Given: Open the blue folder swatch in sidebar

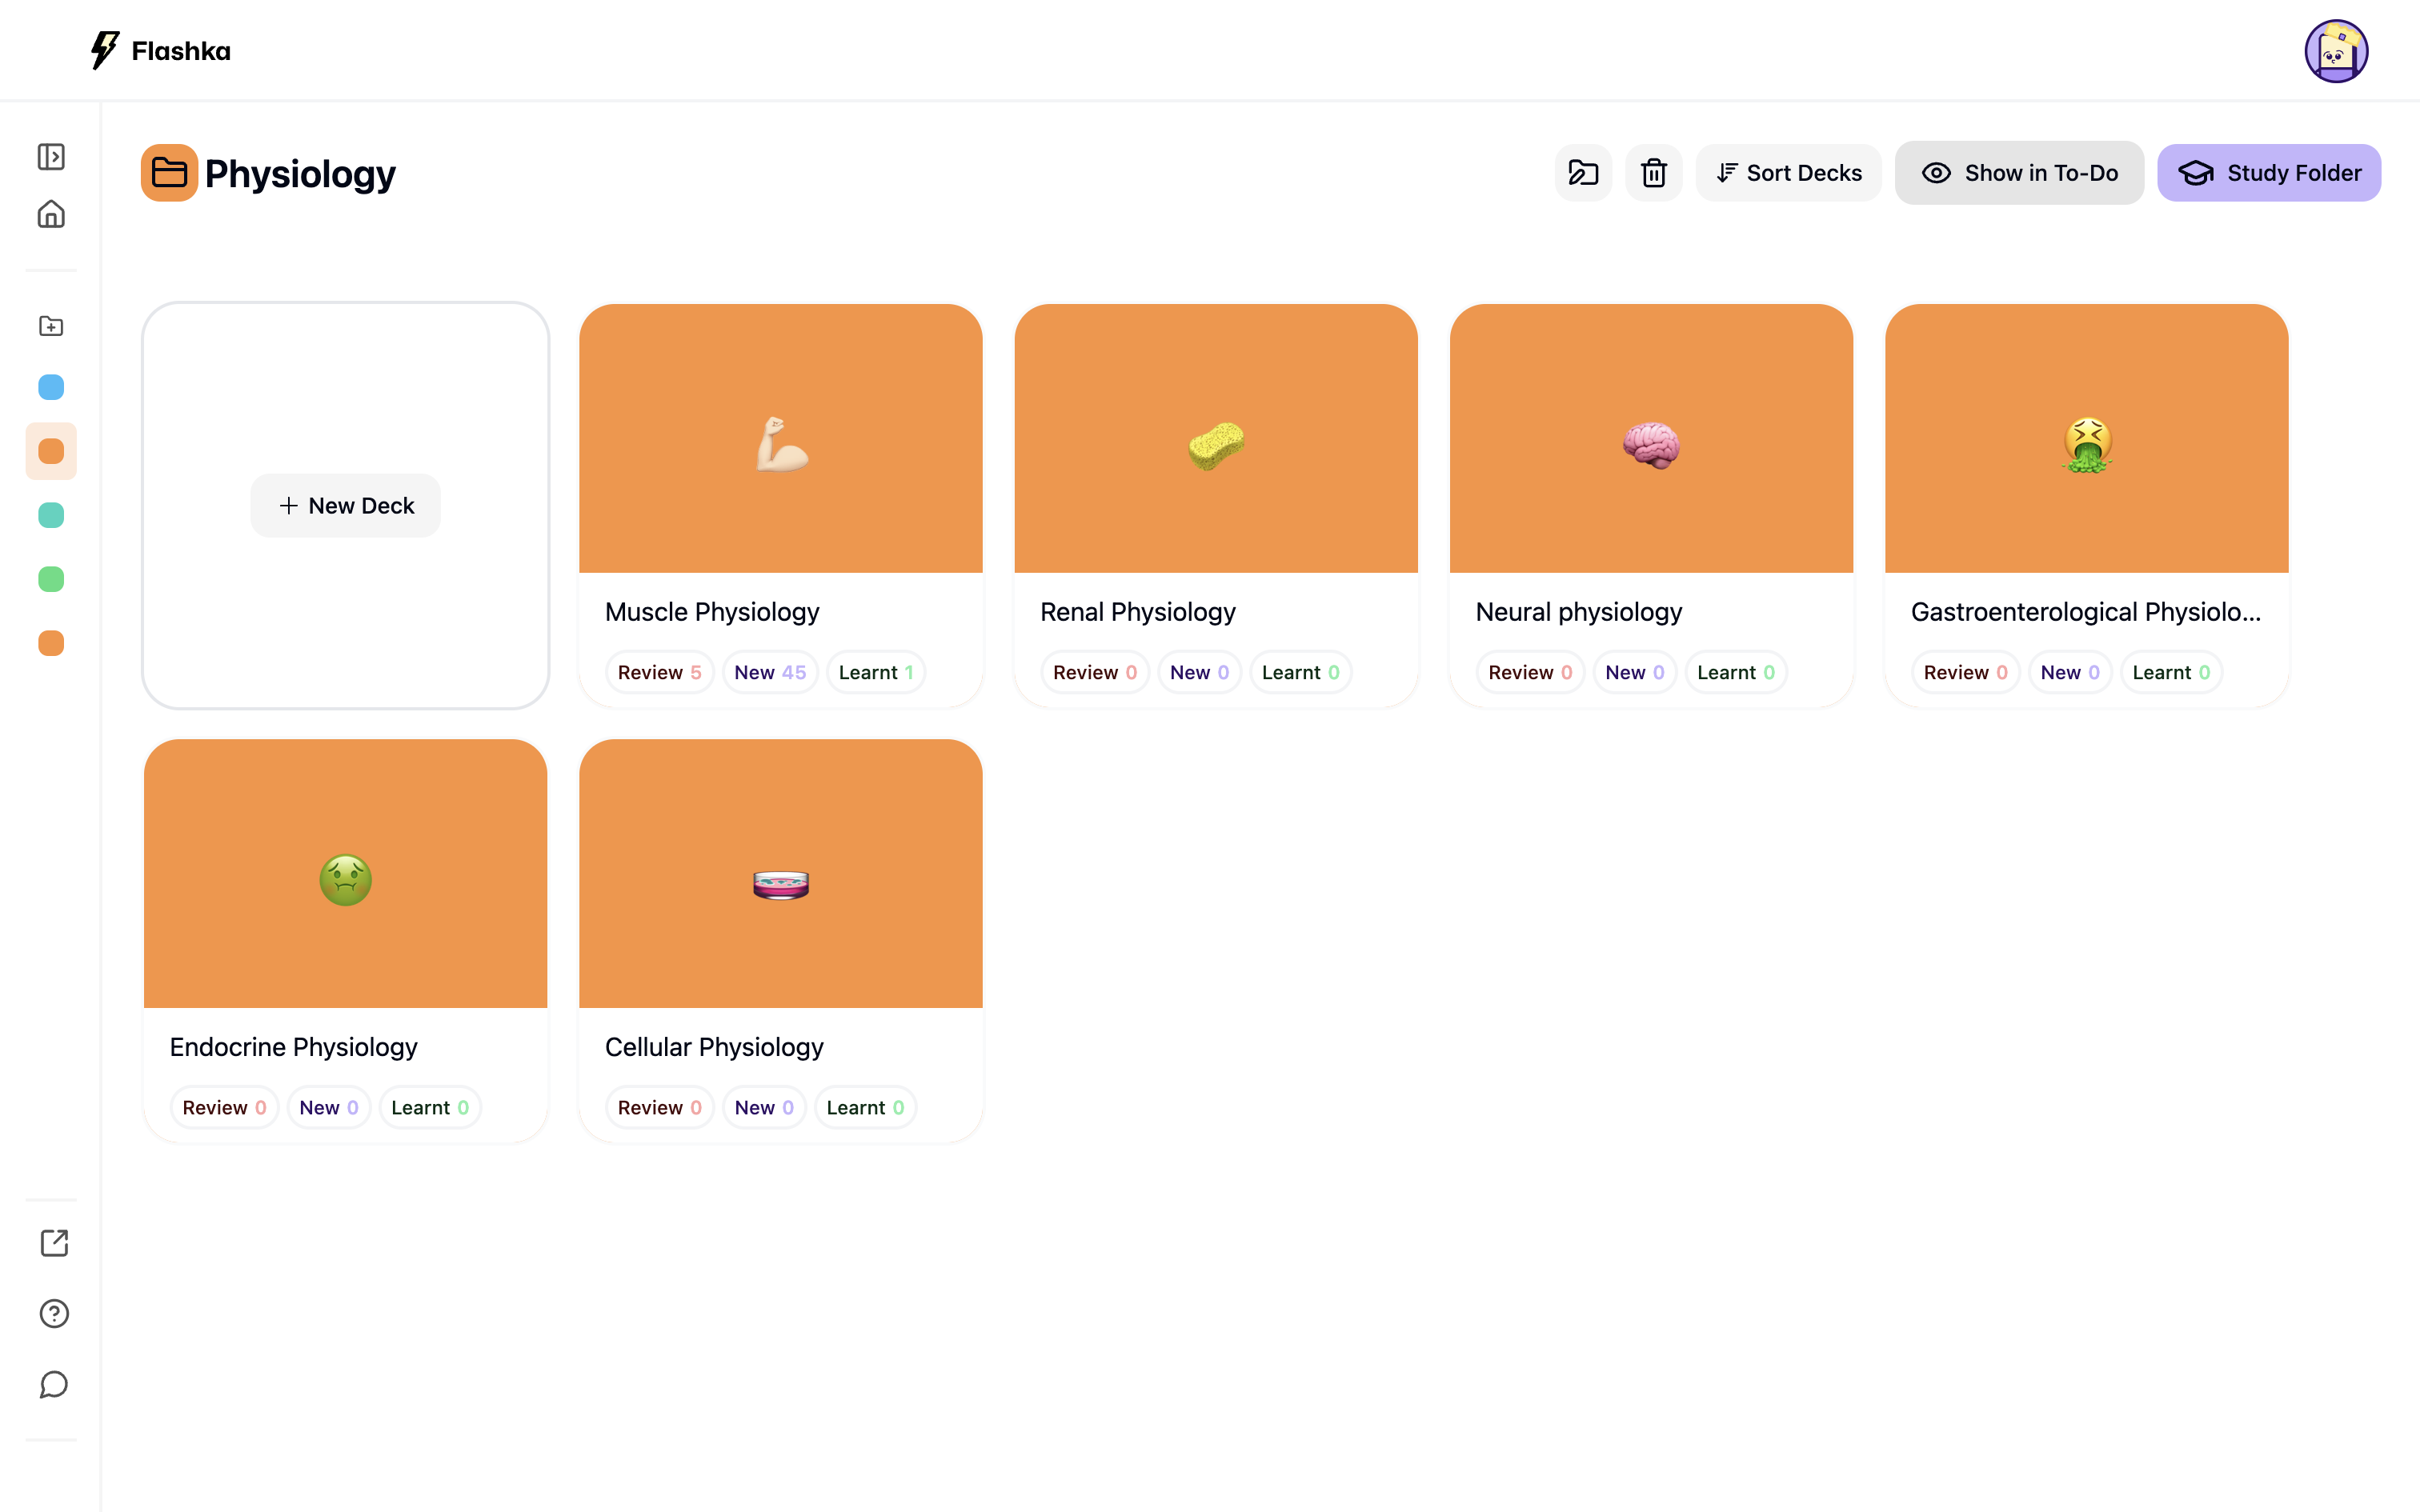Looking at the screenshot, I should pos(51,387).
